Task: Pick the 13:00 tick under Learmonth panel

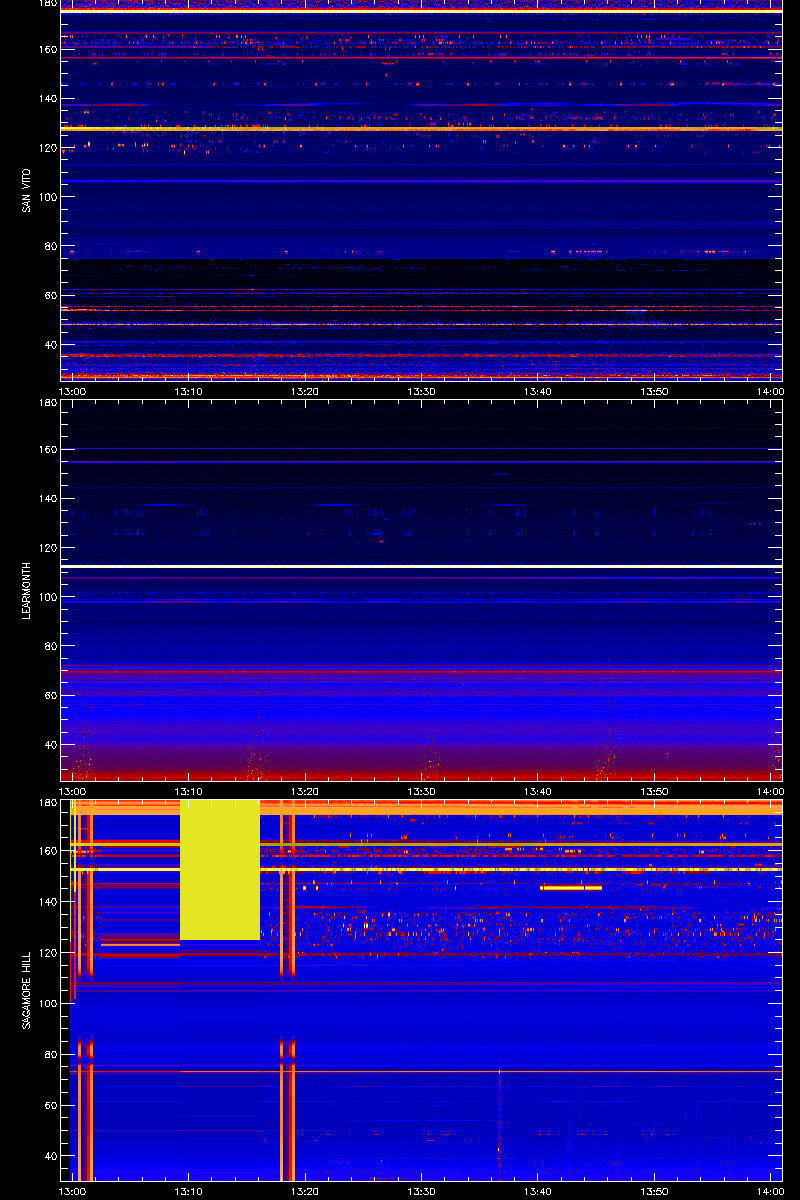Action: [x=74, y=792]
